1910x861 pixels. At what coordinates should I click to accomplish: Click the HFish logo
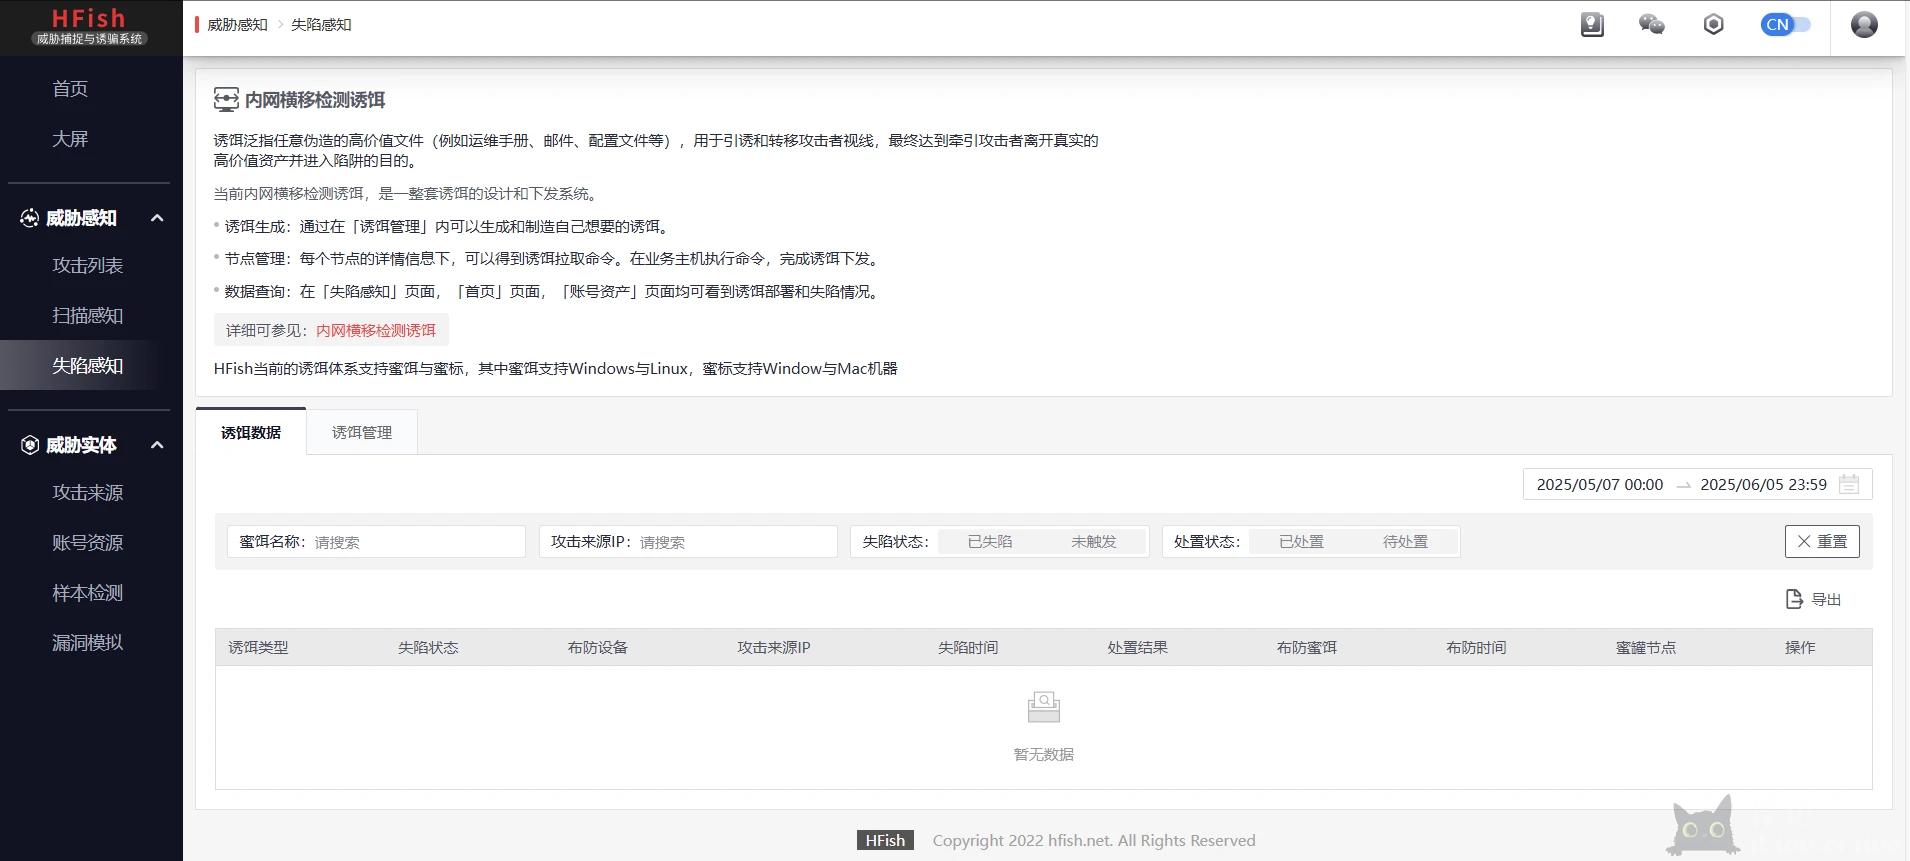(x=90, y=27)
